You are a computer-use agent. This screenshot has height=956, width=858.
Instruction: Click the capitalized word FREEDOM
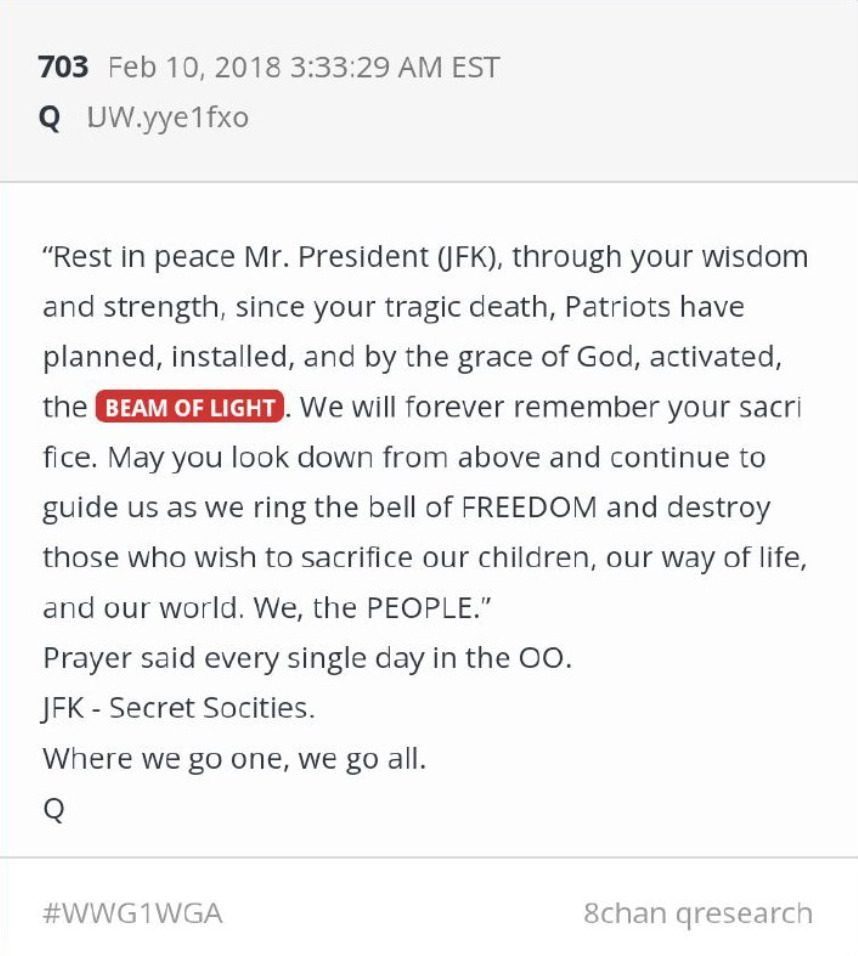click(x=529, y=508)
